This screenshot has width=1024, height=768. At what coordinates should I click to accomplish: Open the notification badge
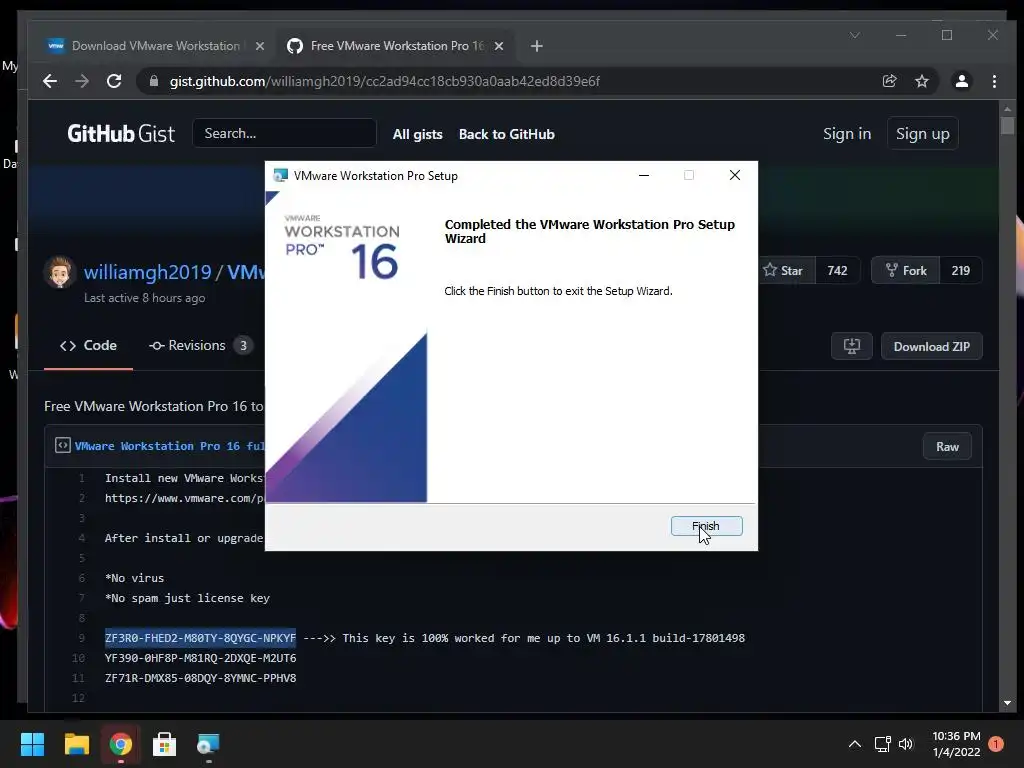995,744
